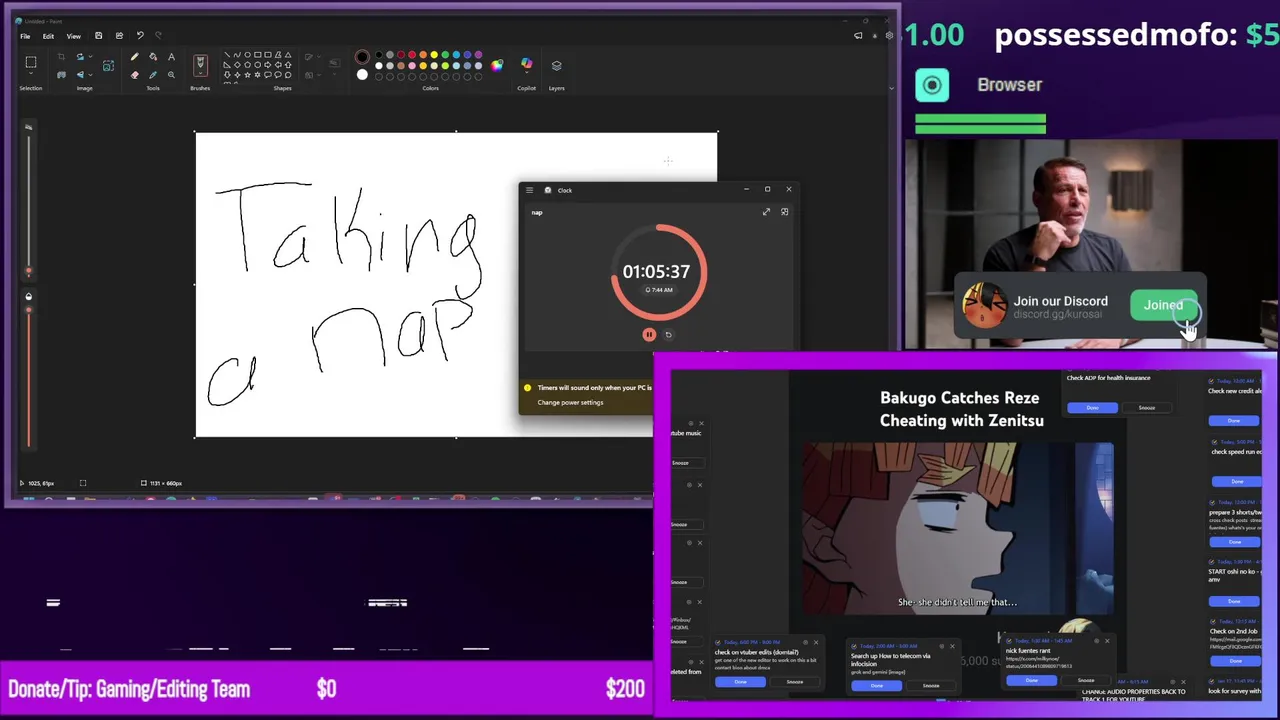This screenshot has width=1280, height=720.
Task: Open the Paint settings gear
Action: coord(889,36)
